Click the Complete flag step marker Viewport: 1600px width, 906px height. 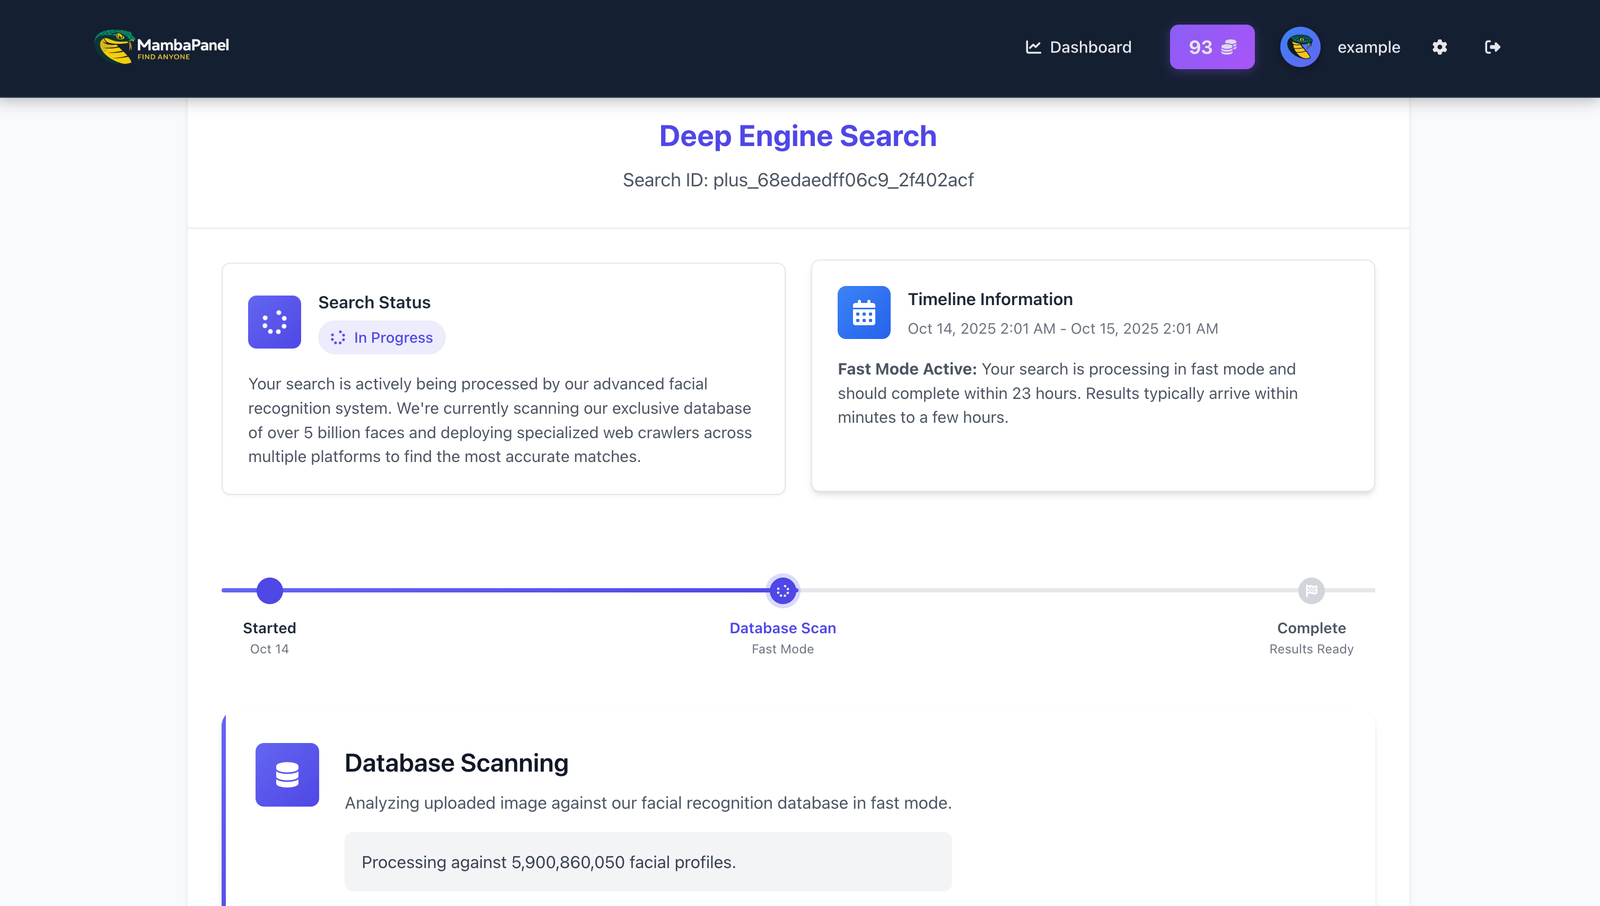coord(1311,591)
